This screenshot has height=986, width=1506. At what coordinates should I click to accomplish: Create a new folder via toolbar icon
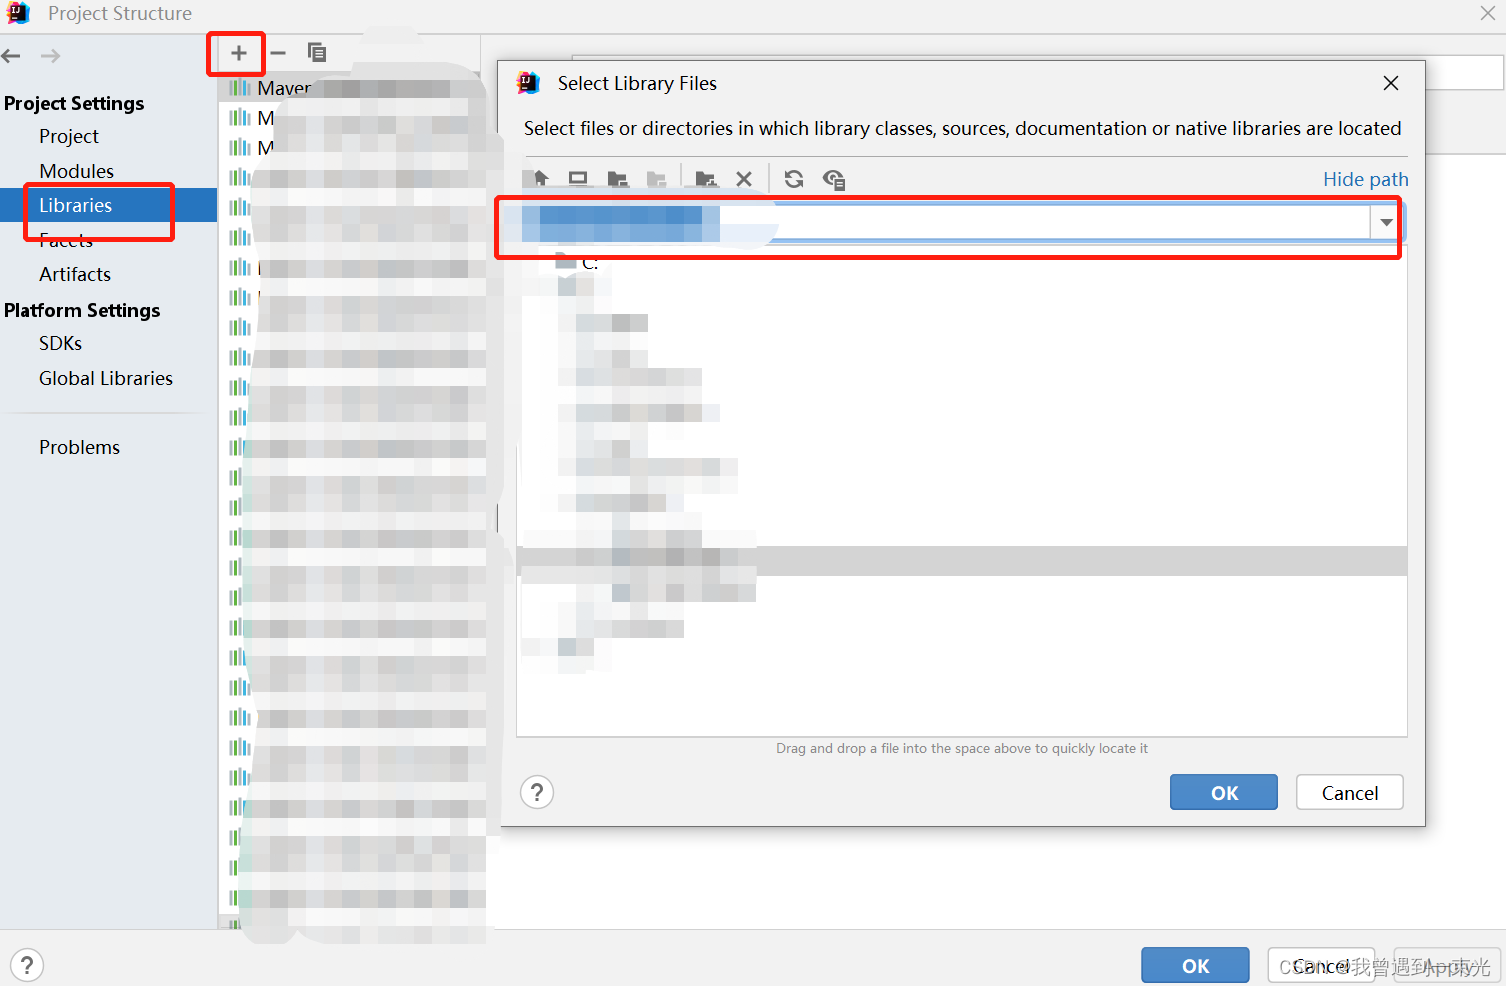point(706,179)
